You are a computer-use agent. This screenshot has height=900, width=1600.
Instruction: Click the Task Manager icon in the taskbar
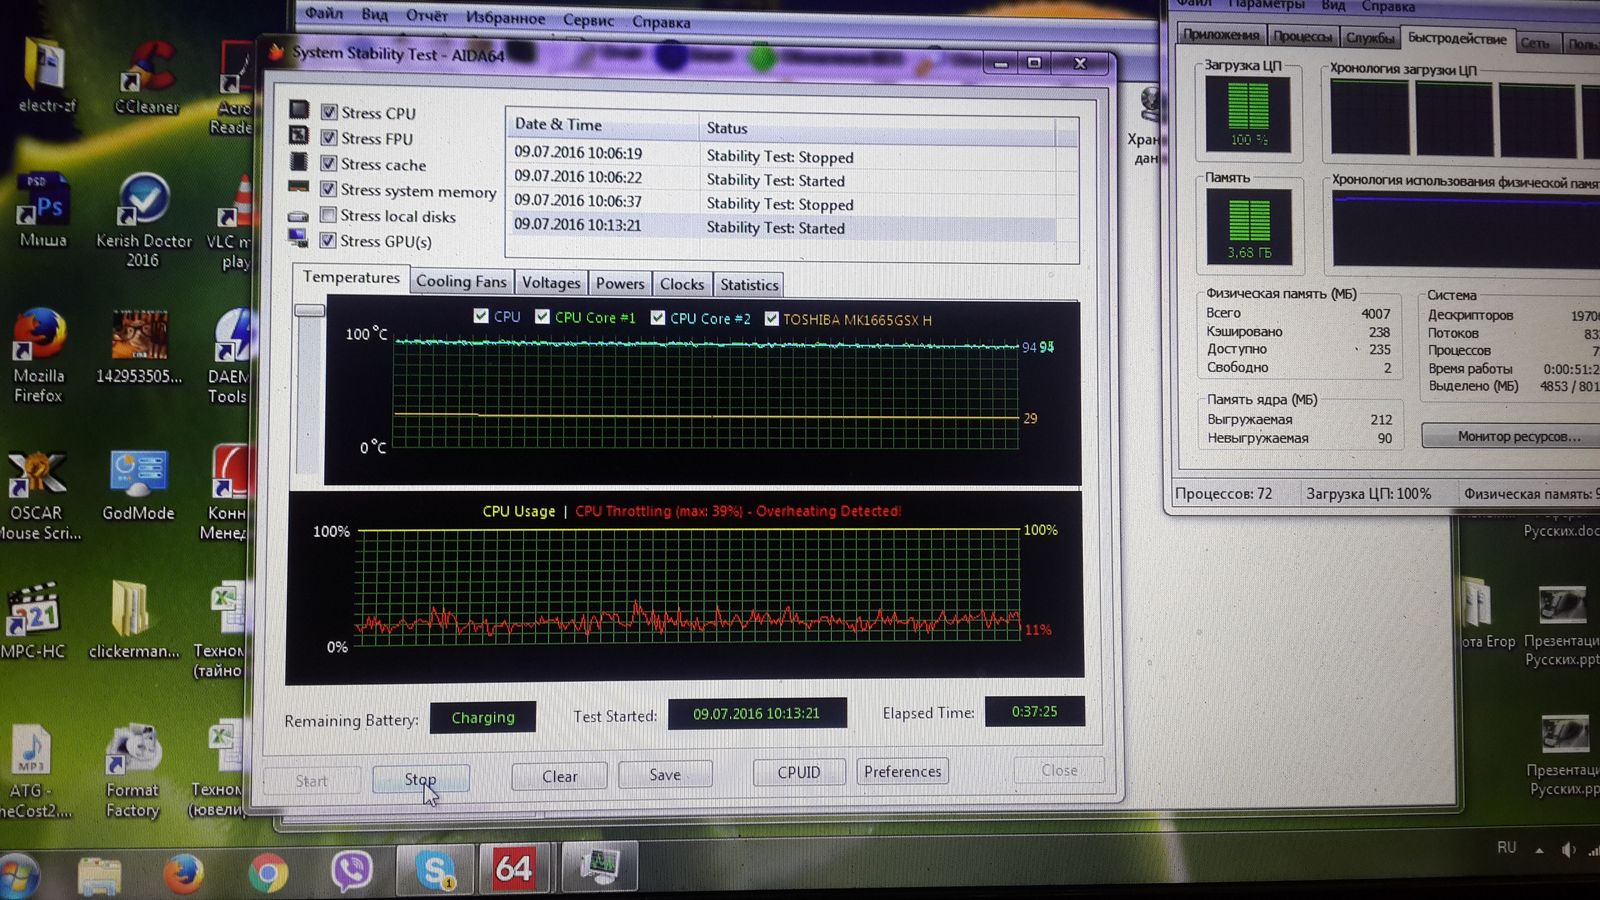pyautogui.click(x=599, y=865)
